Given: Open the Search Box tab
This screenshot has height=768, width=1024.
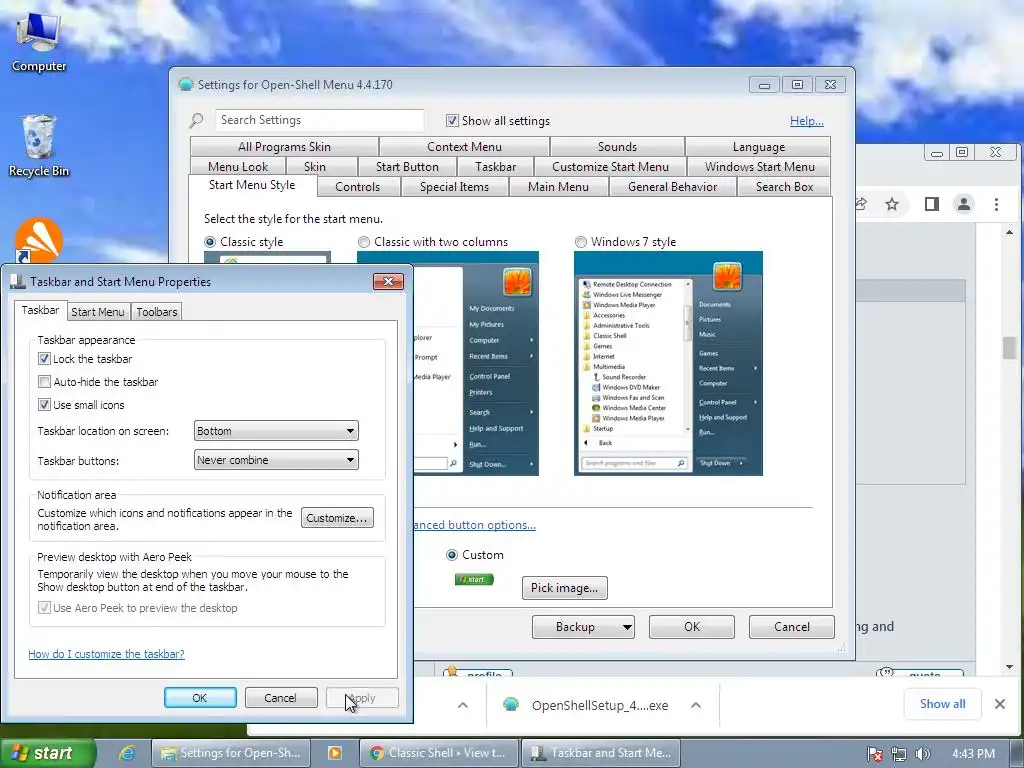Looking at the screenshot, I should (784, 187).
